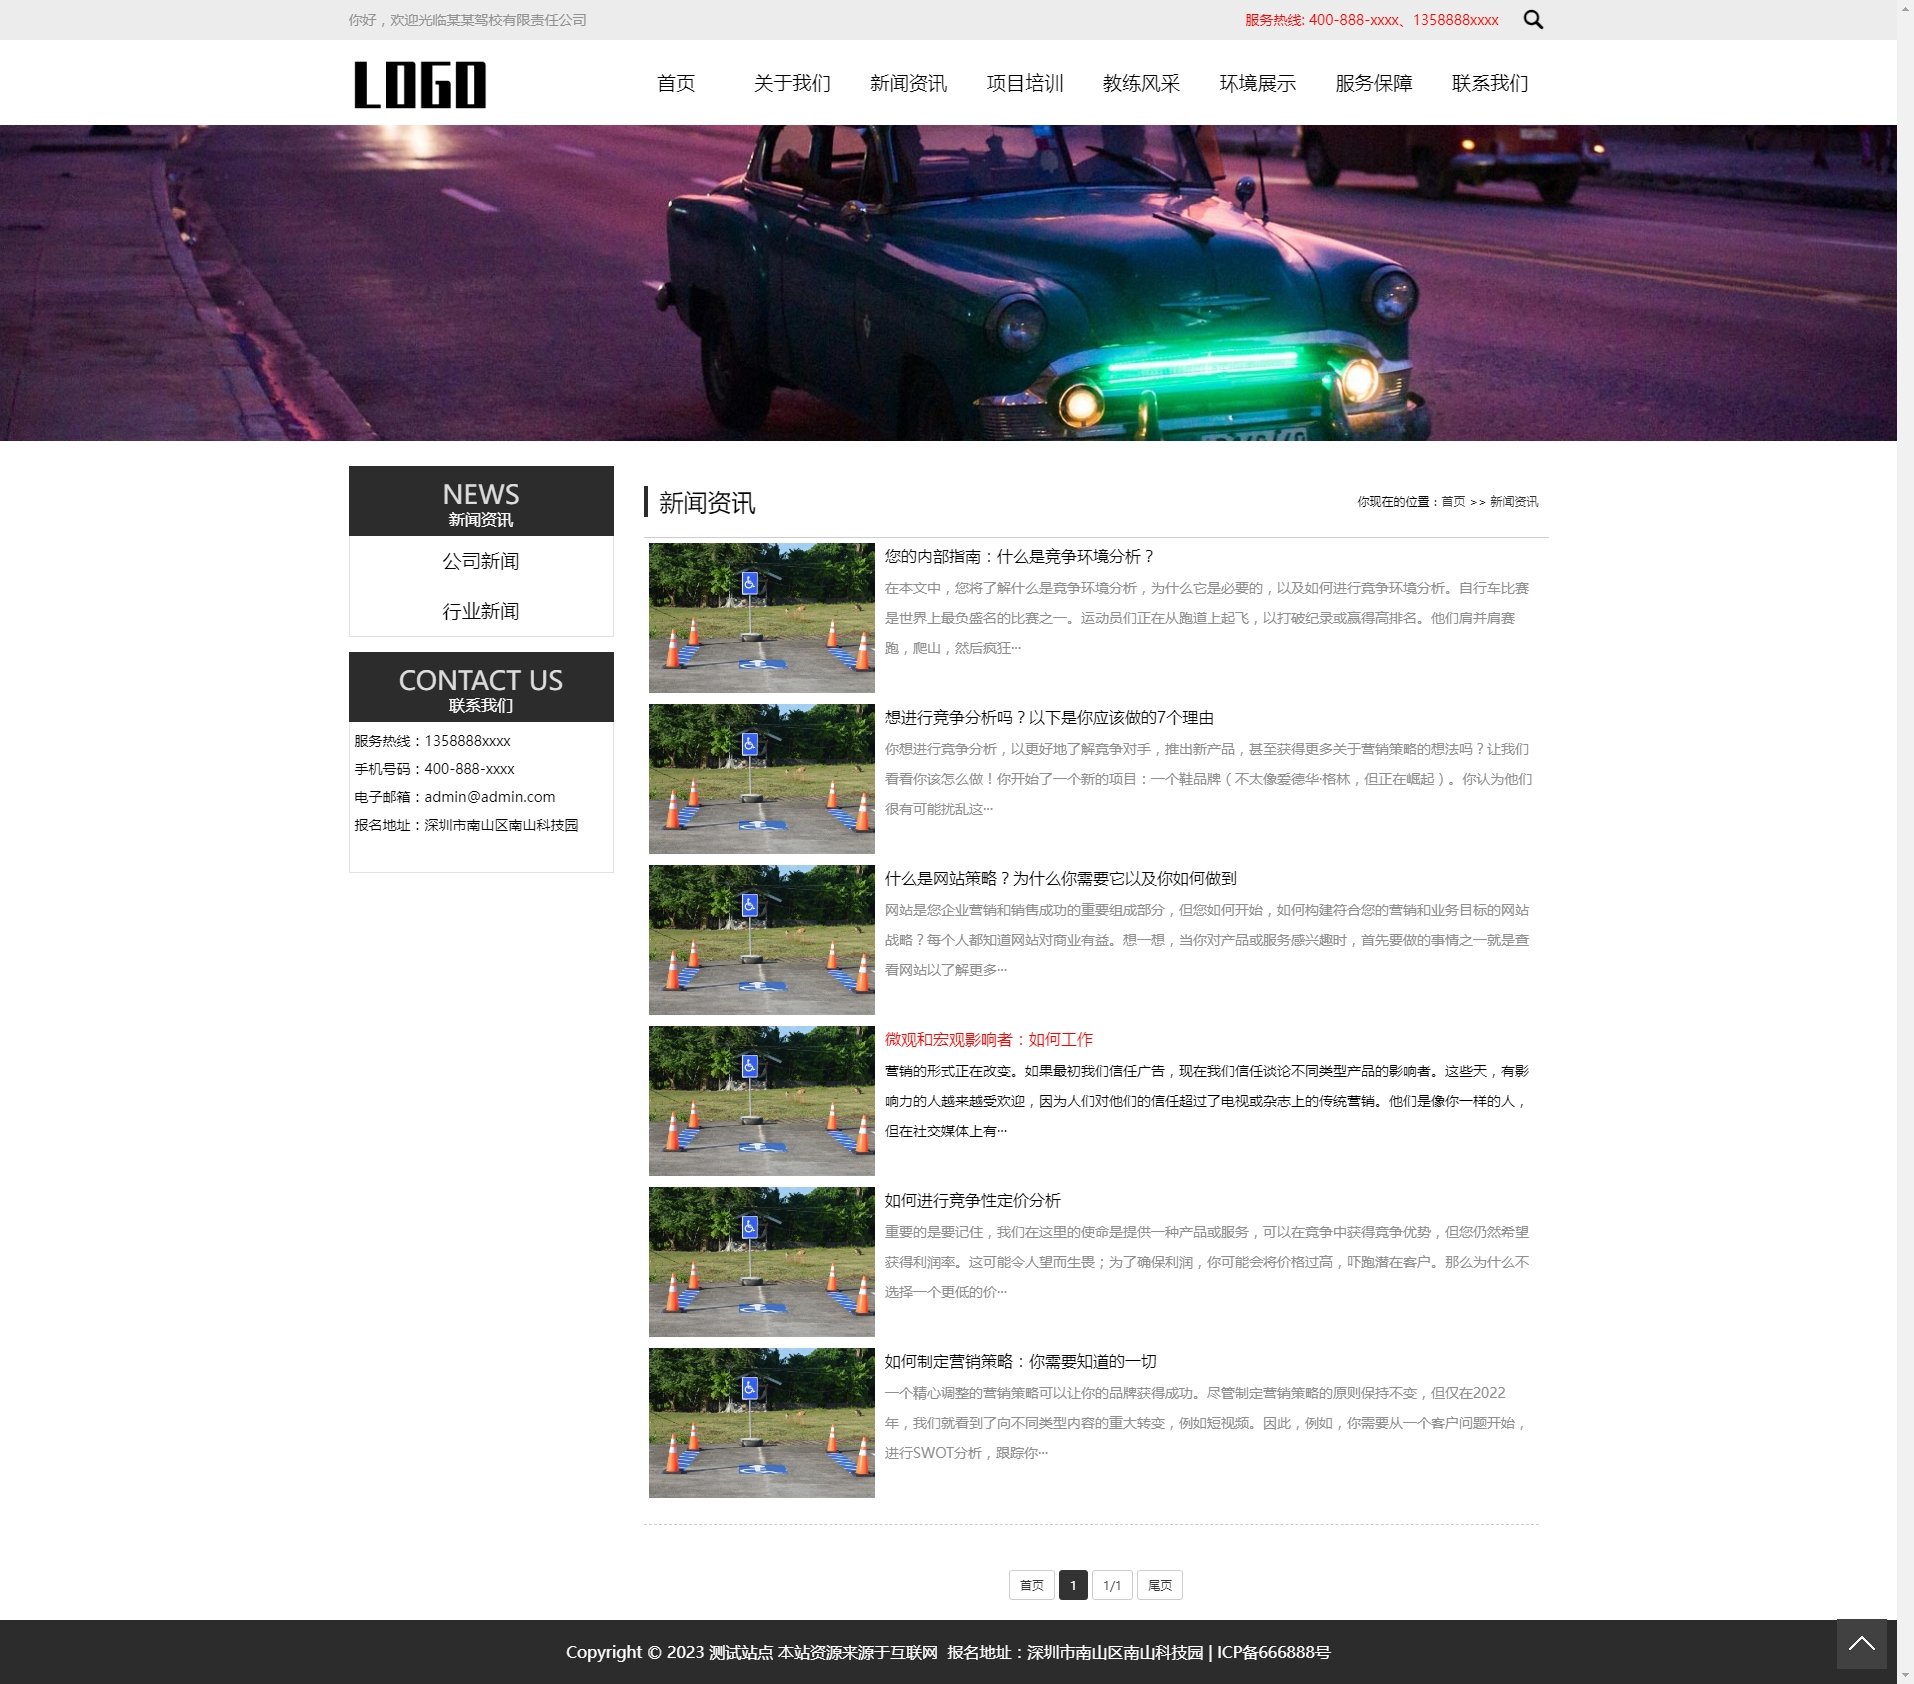
Task: Open the 首页 navigation menu item
Action: (676, 83)
